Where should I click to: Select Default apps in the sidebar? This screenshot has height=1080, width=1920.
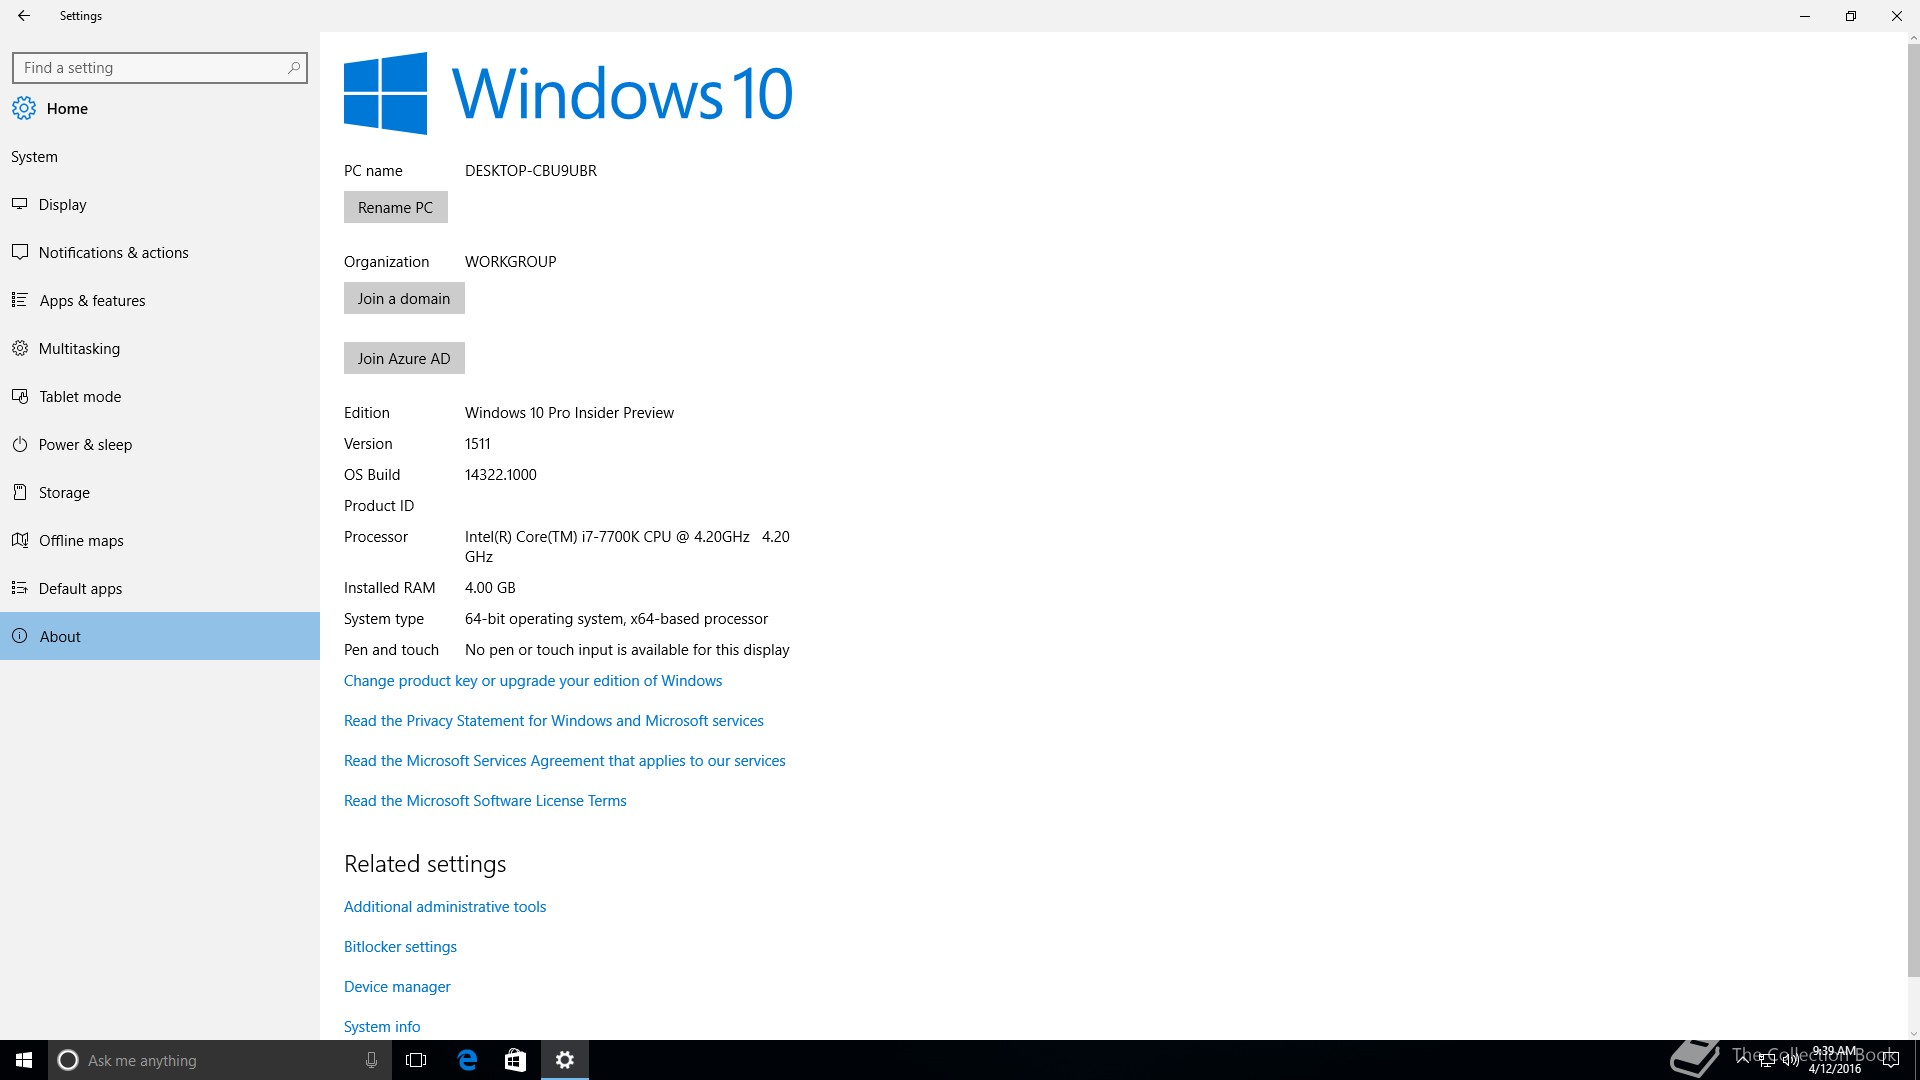click(x=160, y=588)
